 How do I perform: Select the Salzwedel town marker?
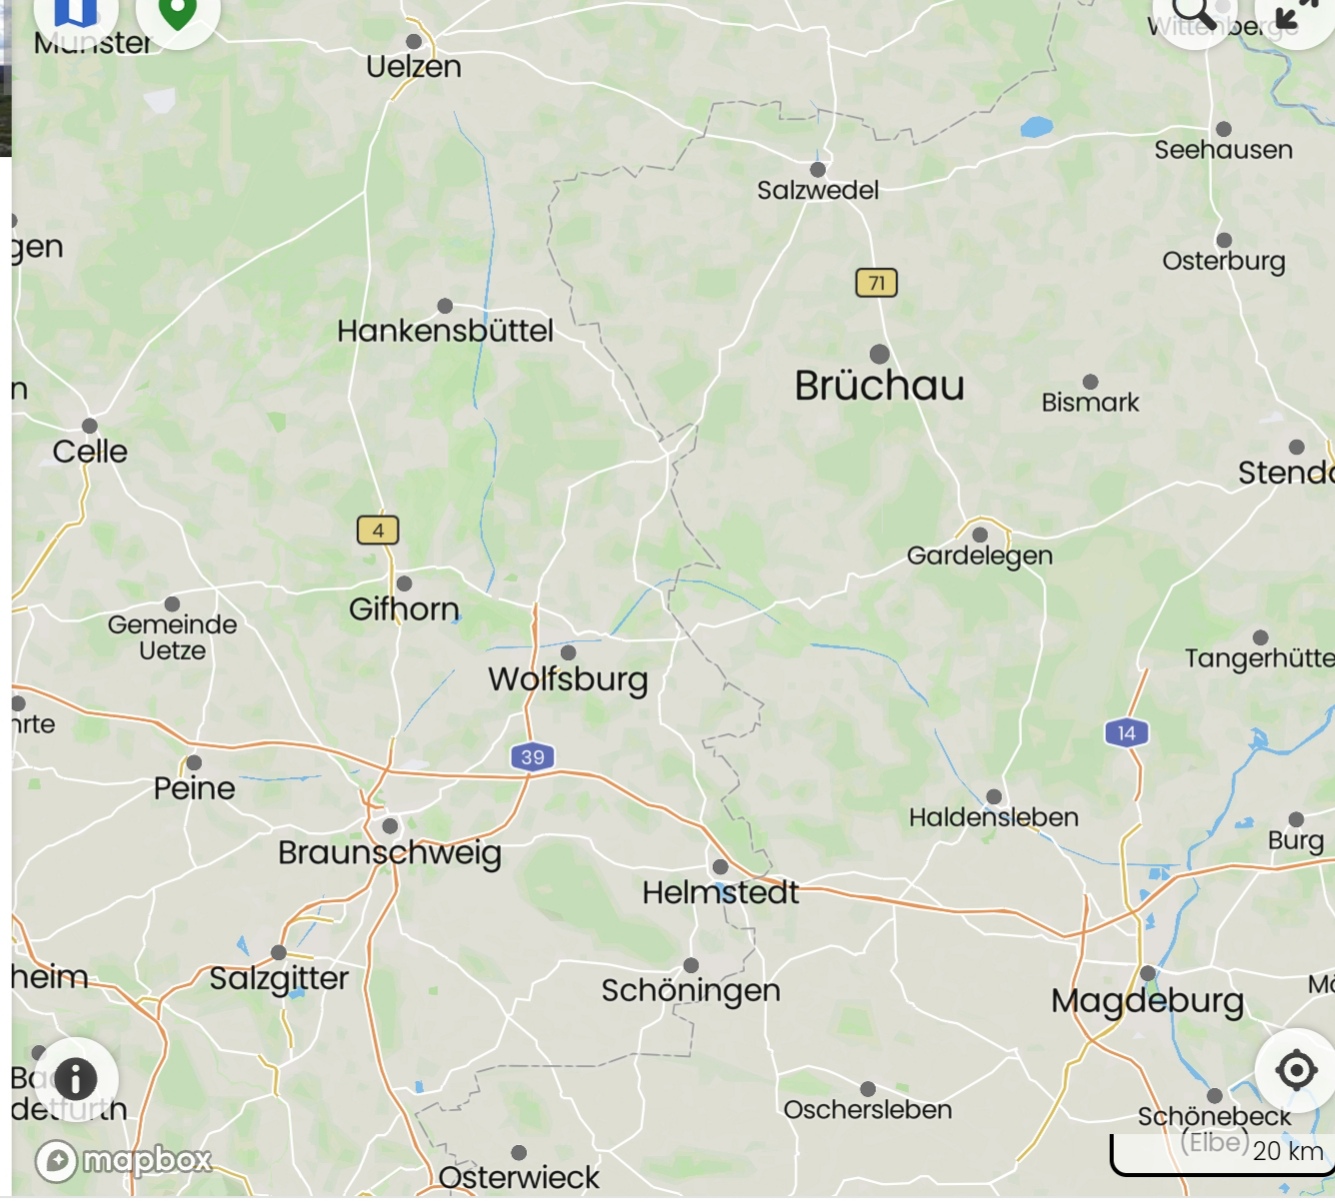(818, 170)
